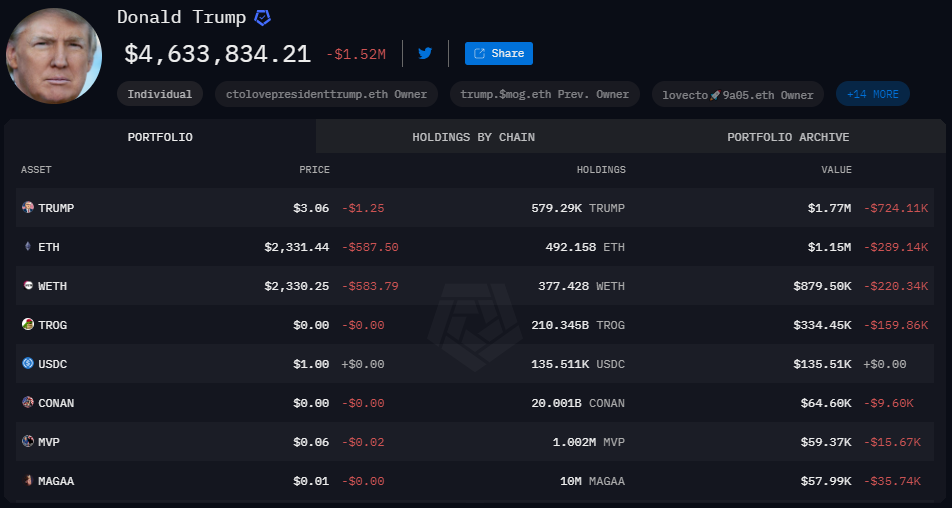
Task: Click the MVP token icon
Action: [28, 442]
